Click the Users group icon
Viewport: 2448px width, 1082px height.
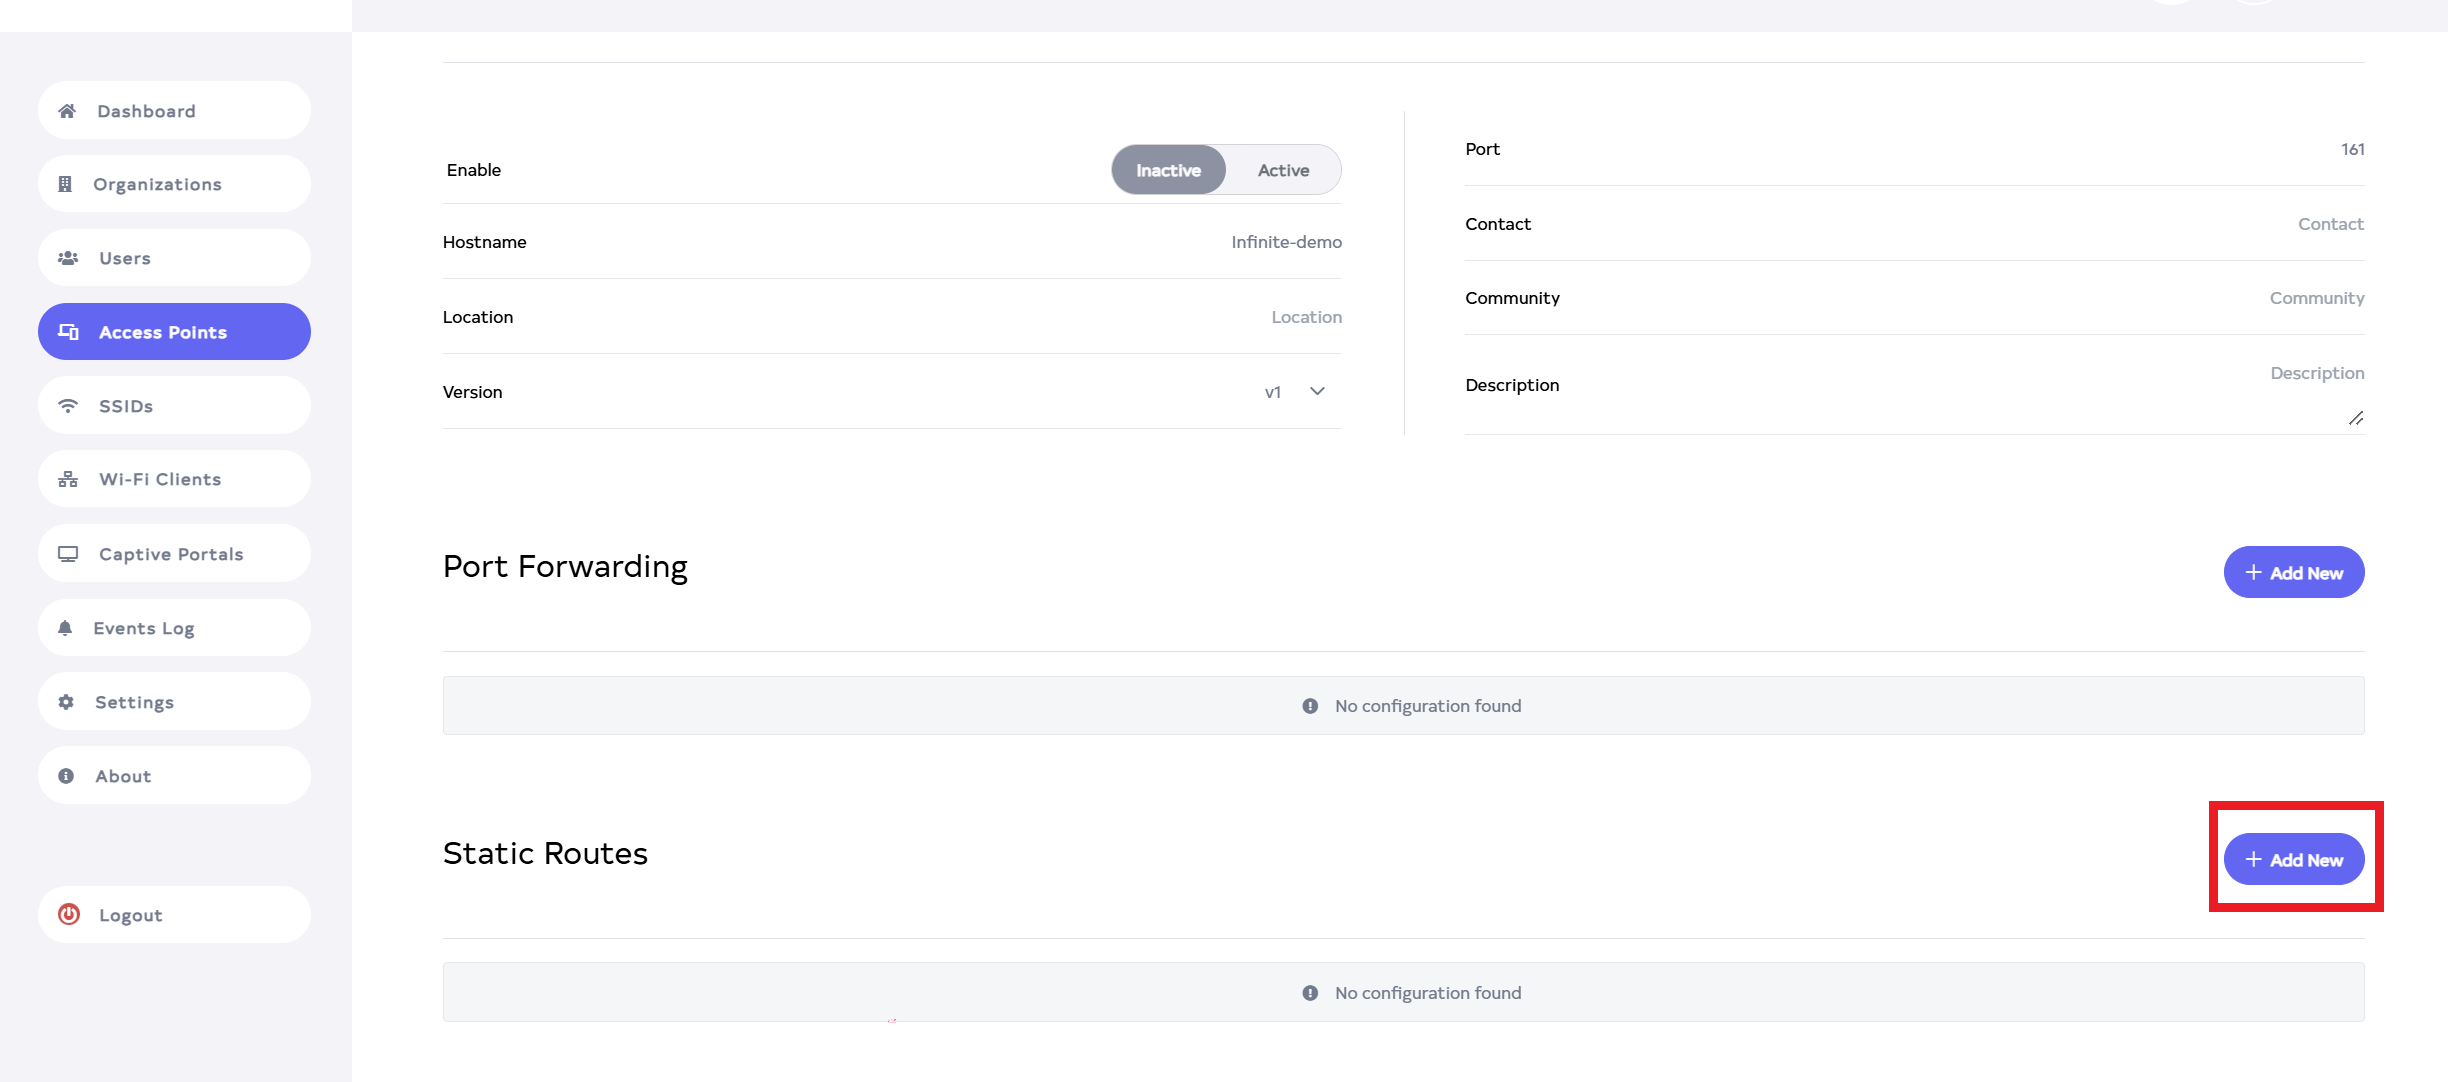(68, 258)
